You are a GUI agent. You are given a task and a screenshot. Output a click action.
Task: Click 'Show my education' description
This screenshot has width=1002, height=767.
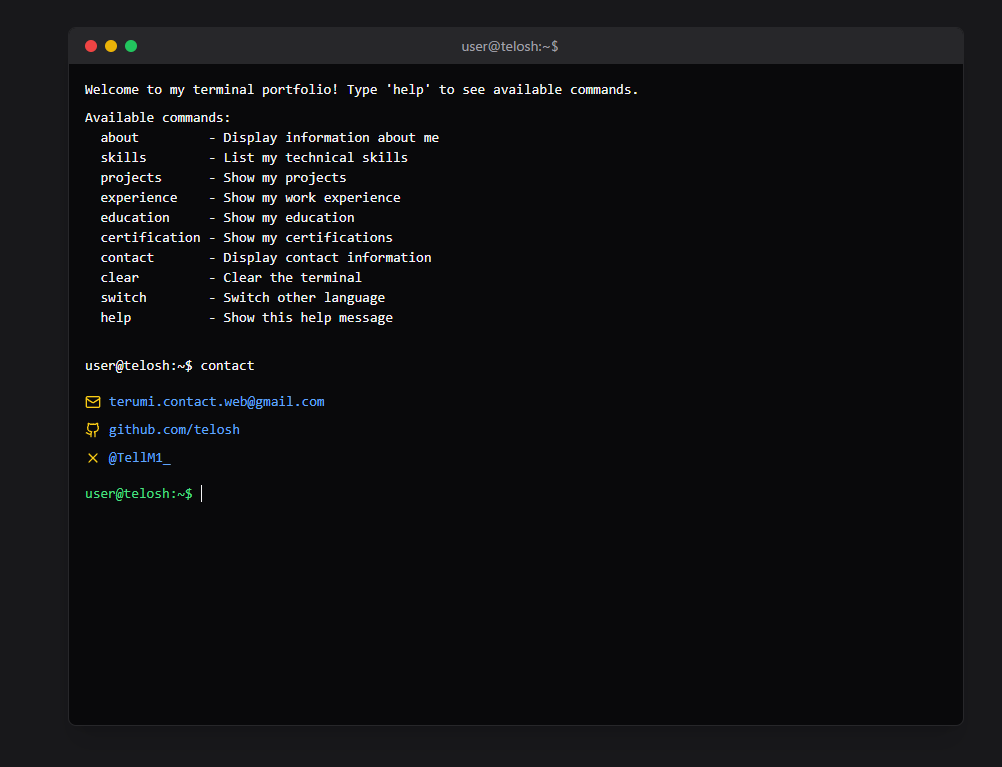click(x=289, y=218)
